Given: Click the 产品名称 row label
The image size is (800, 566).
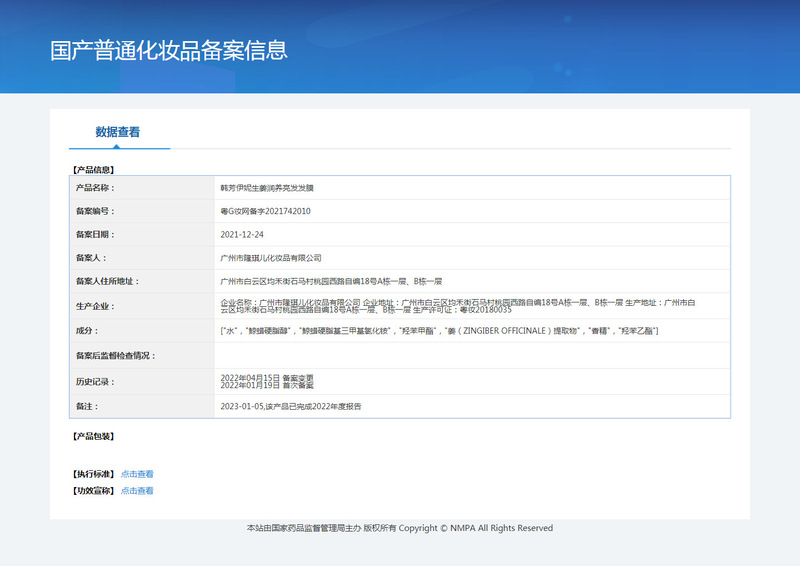Looking at the screenshot, I should tap(95, 188).
